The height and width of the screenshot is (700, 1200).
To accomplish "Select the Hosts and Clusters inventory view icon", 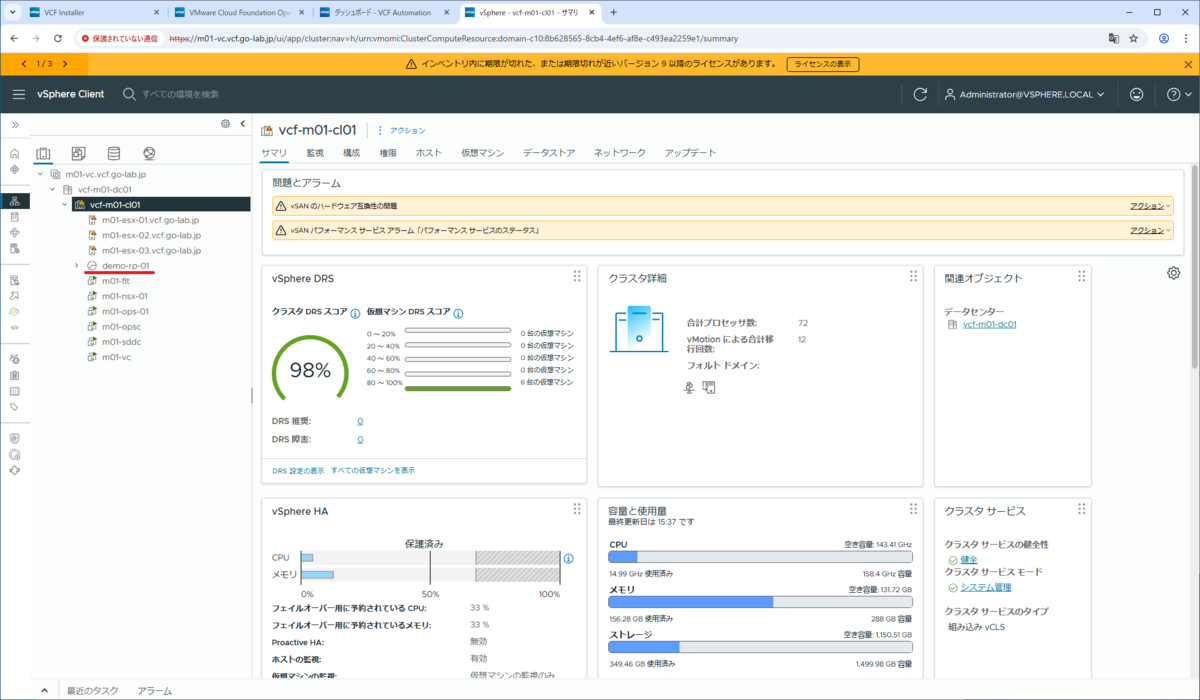I will coord(43,154).
